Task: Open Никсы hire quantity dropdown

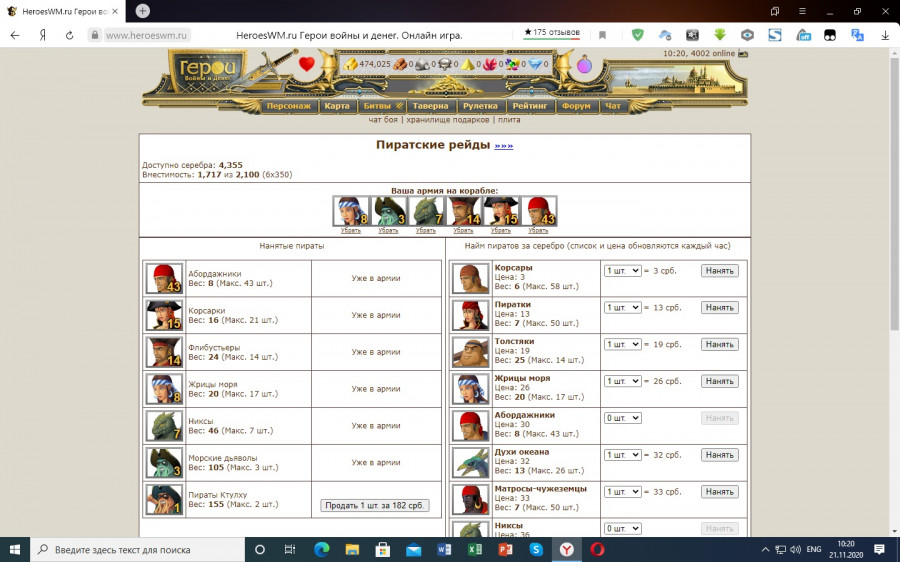Action: pos(622,528)
